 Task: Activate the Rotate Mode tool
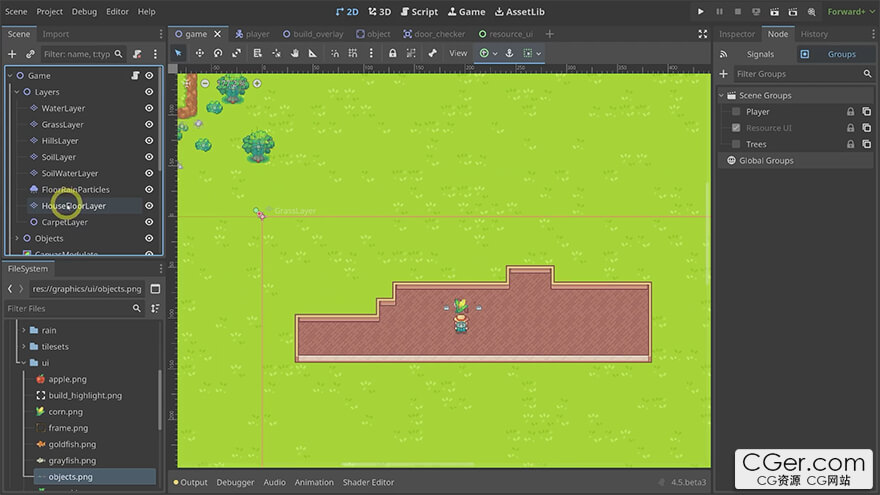(218, 53)
